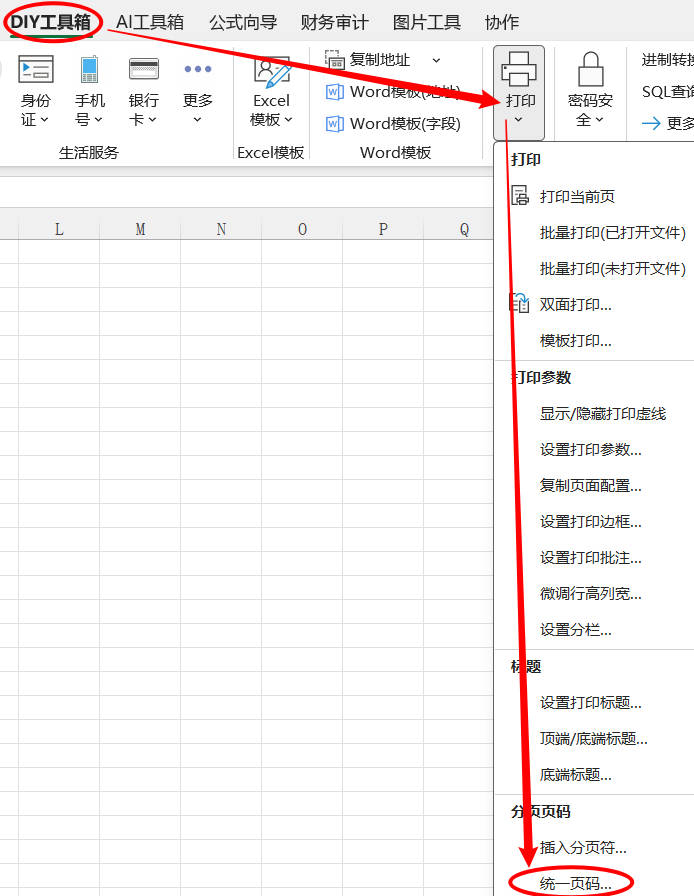Choose 双面打印 menu entry

pyautogui.click(x=575, y=304)
